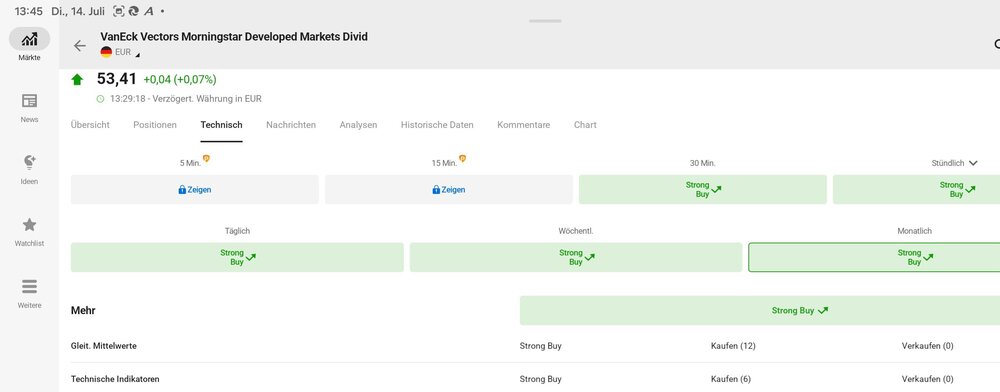Tap the Gleit. Mittelwerte row label
The width and height of the screenshot is (1000, 392).
point(104,346)
